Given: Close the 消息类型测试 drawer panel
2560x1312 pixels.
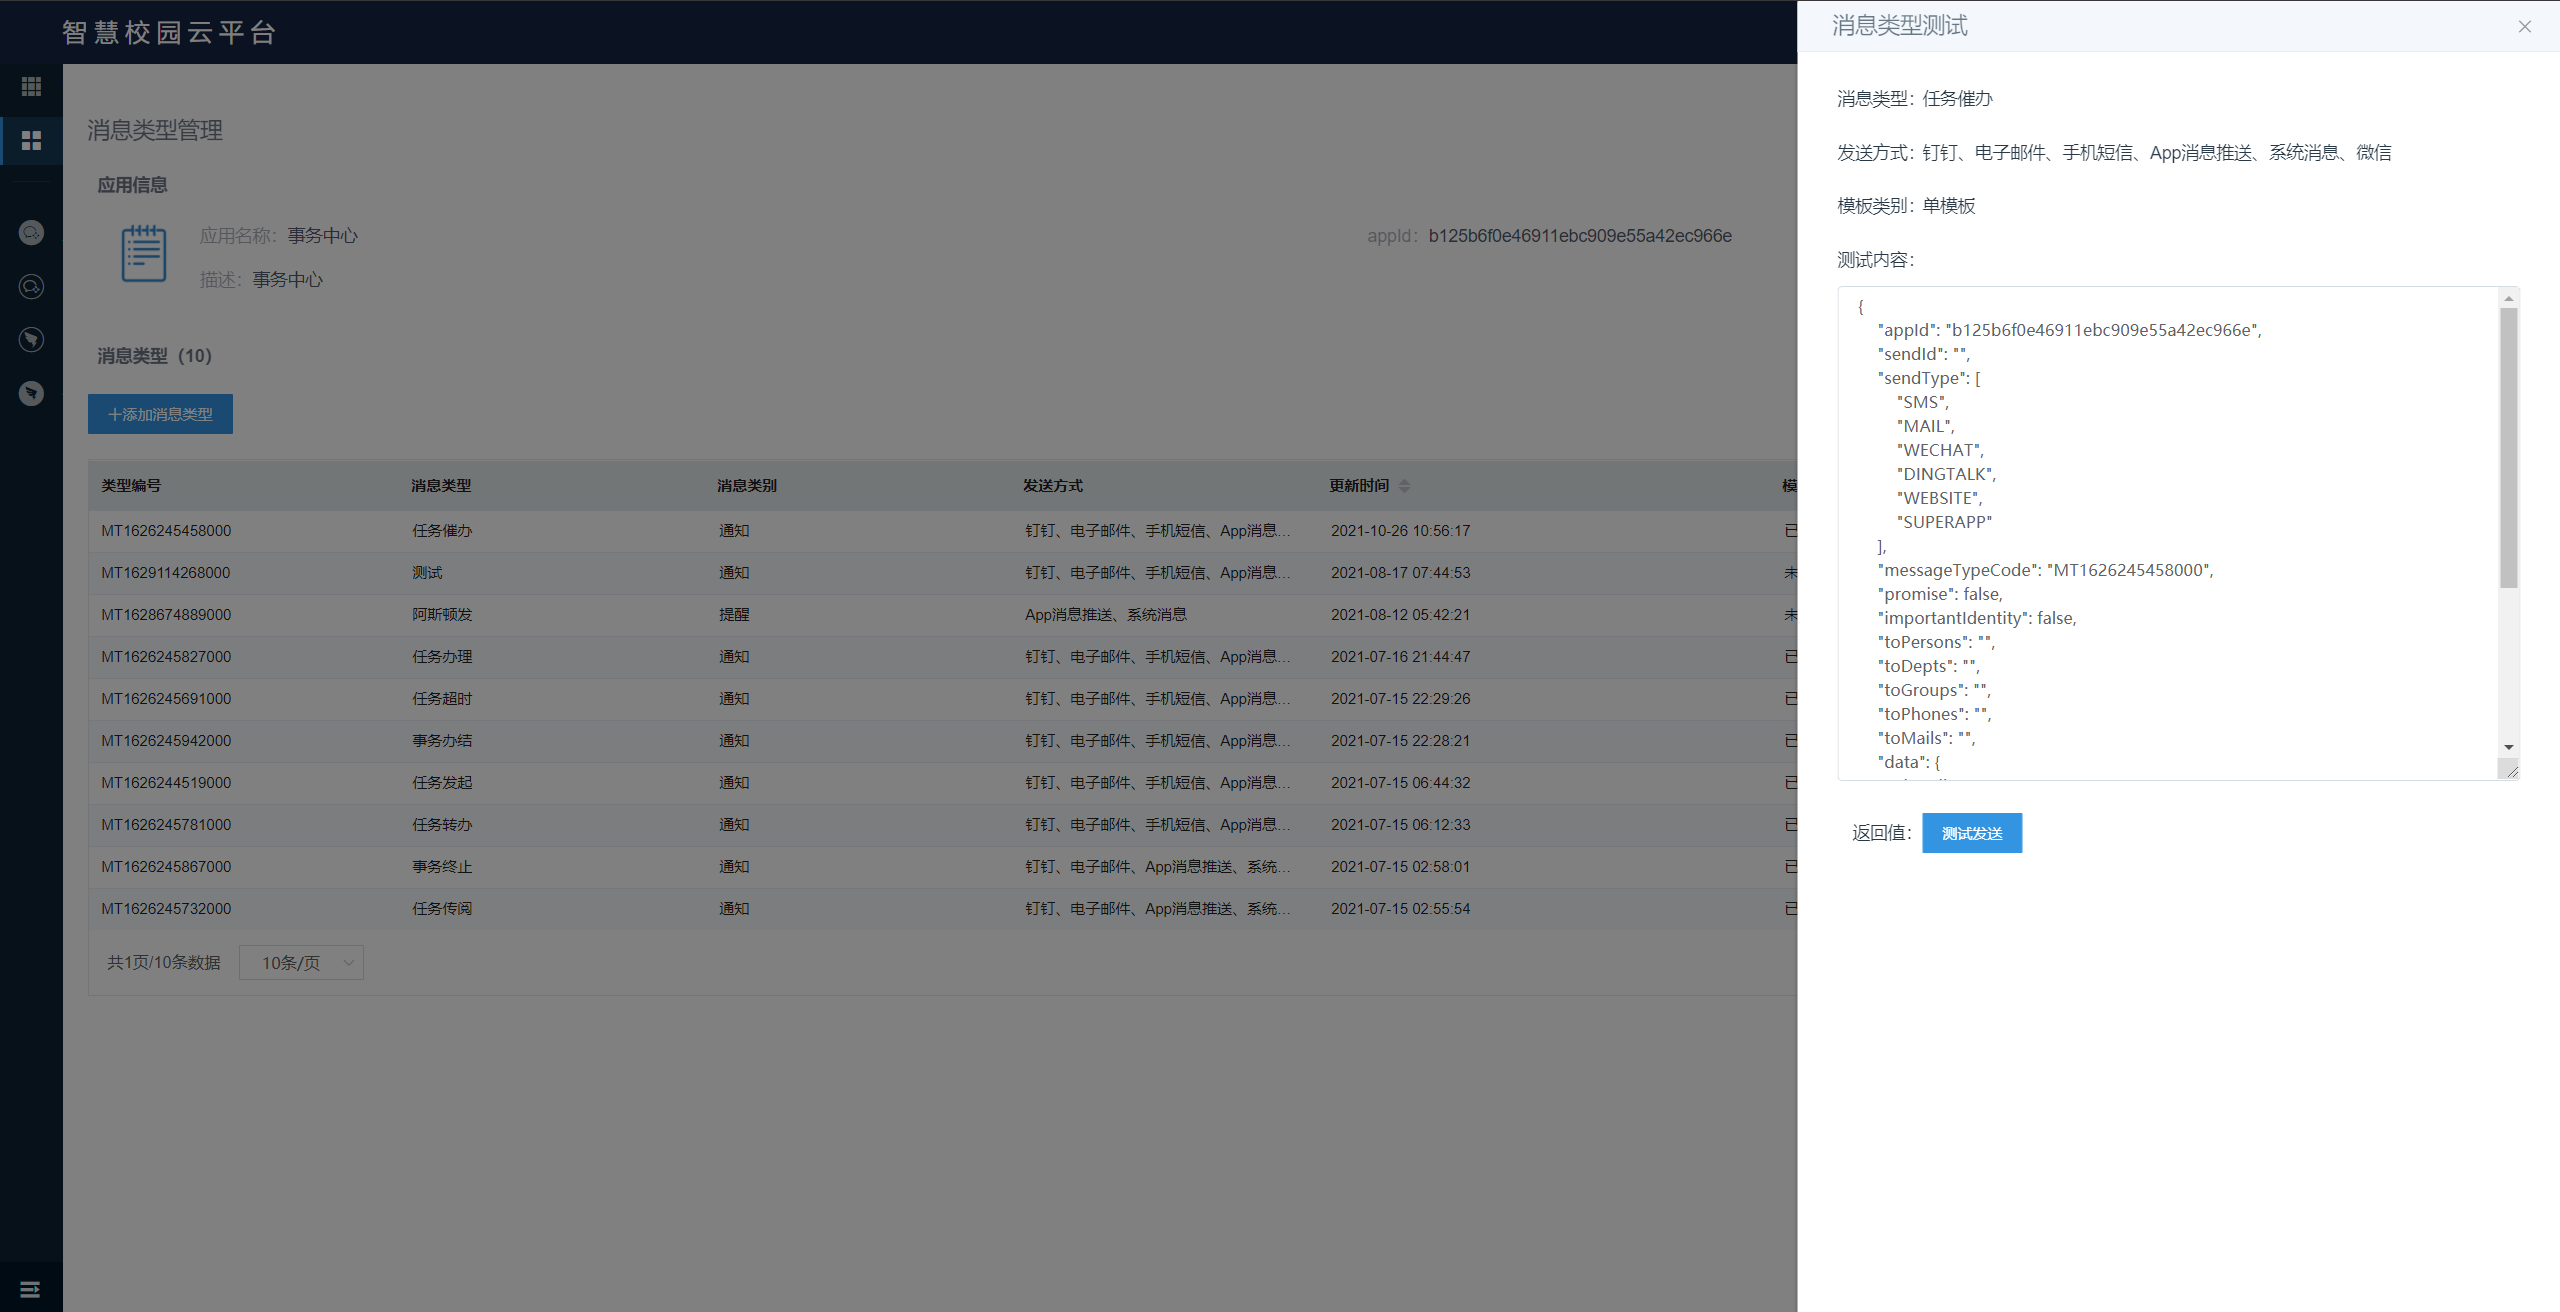Looking at the screenshot, I should (2524, 27).
